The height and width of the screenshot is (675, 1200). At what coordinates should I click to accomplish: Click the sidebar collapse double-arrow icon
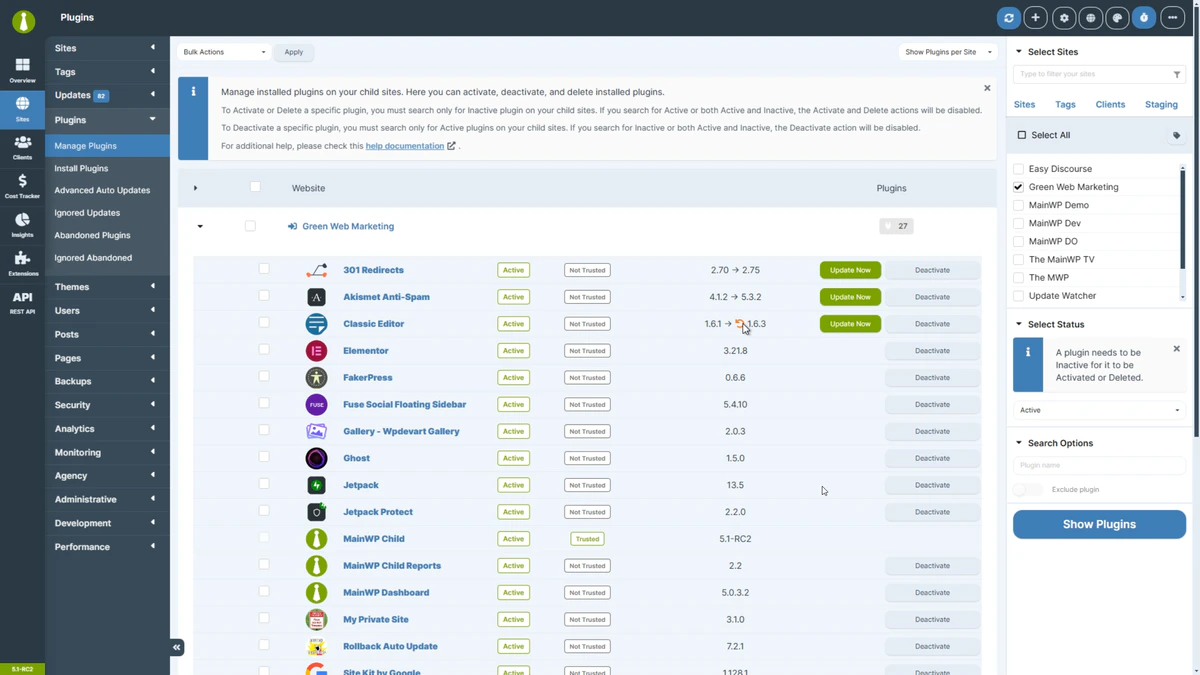(176, 648)
